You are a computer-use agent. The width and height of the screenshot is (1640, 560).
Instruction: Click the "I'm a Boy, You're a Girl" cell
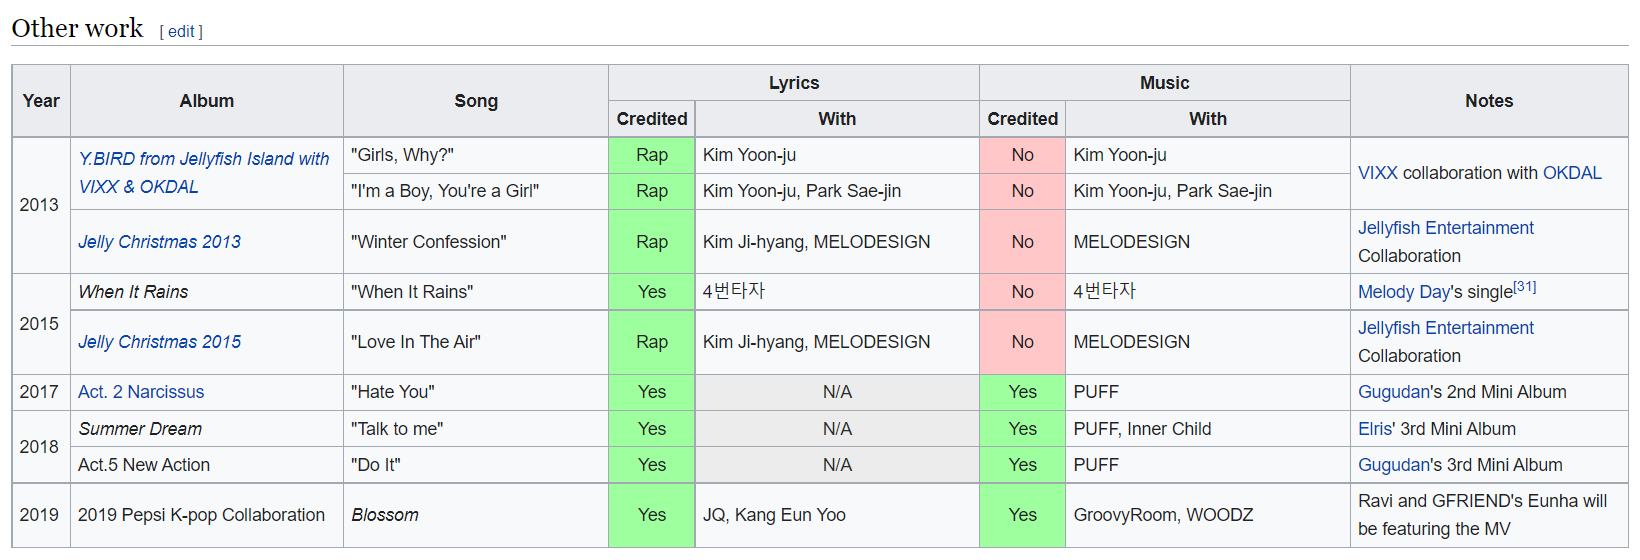476,191
